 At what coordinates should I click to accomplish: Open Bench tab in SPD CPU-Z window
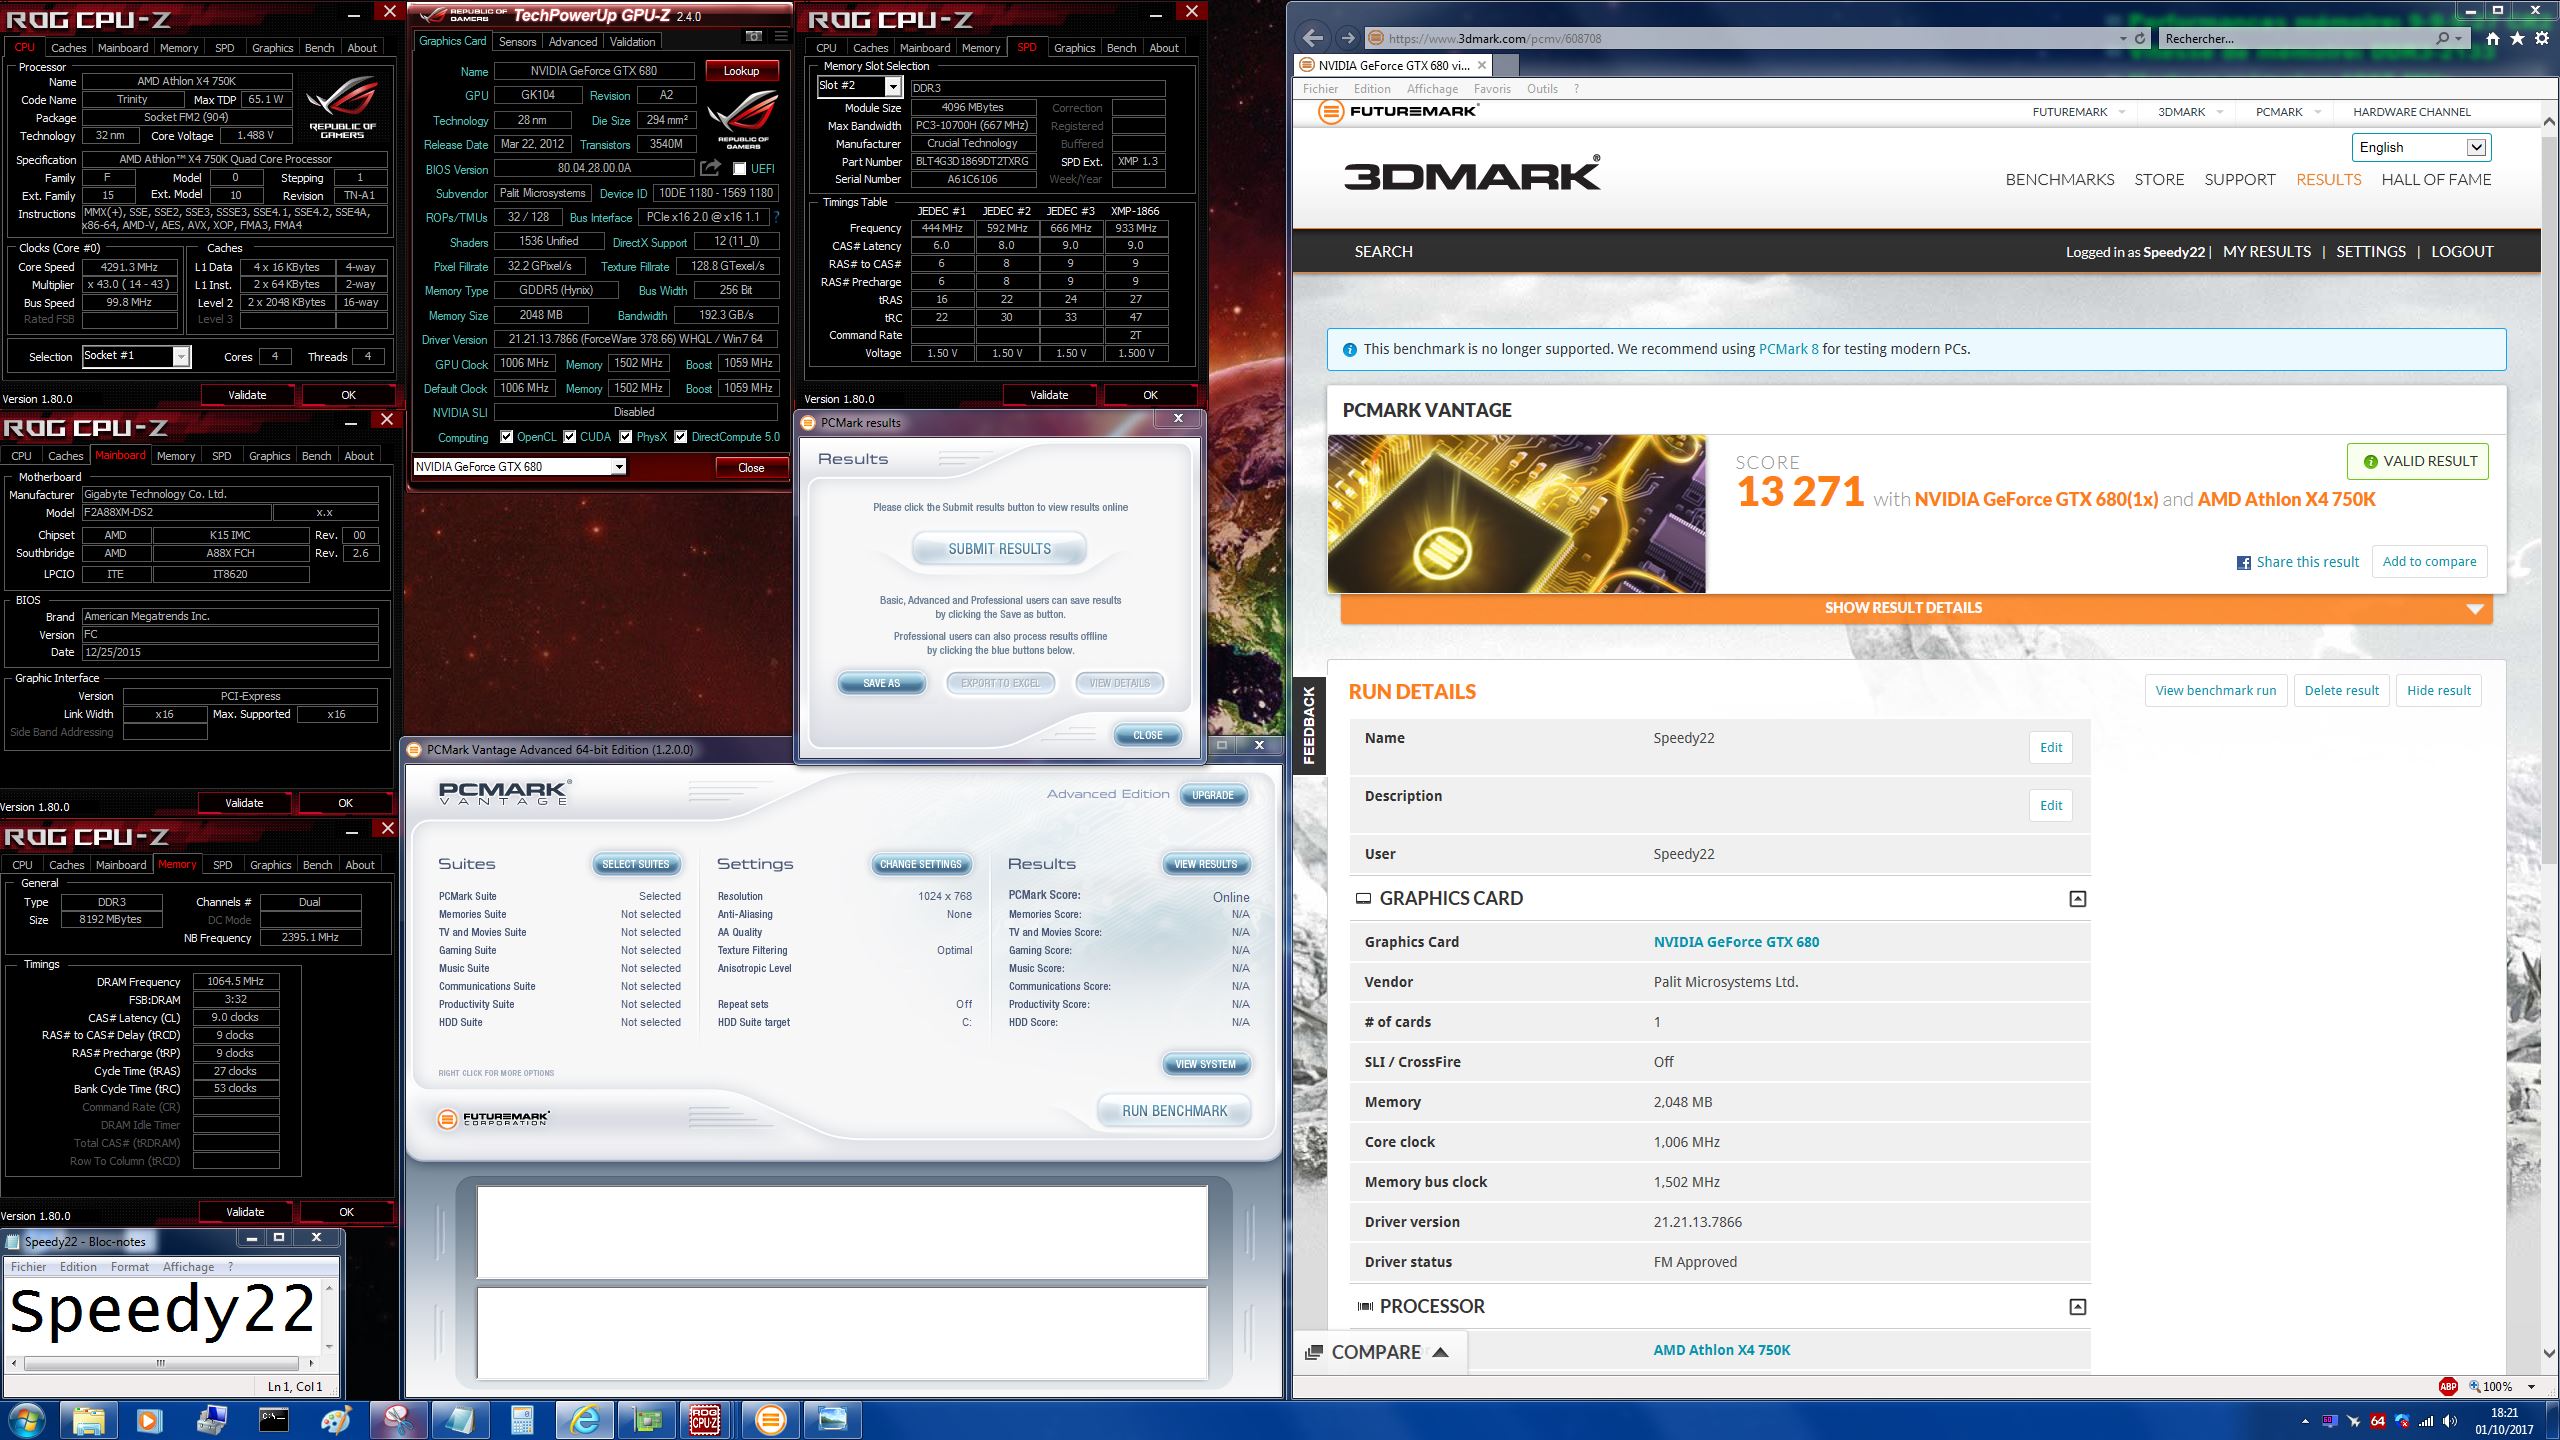click(x=1121, y=47)
